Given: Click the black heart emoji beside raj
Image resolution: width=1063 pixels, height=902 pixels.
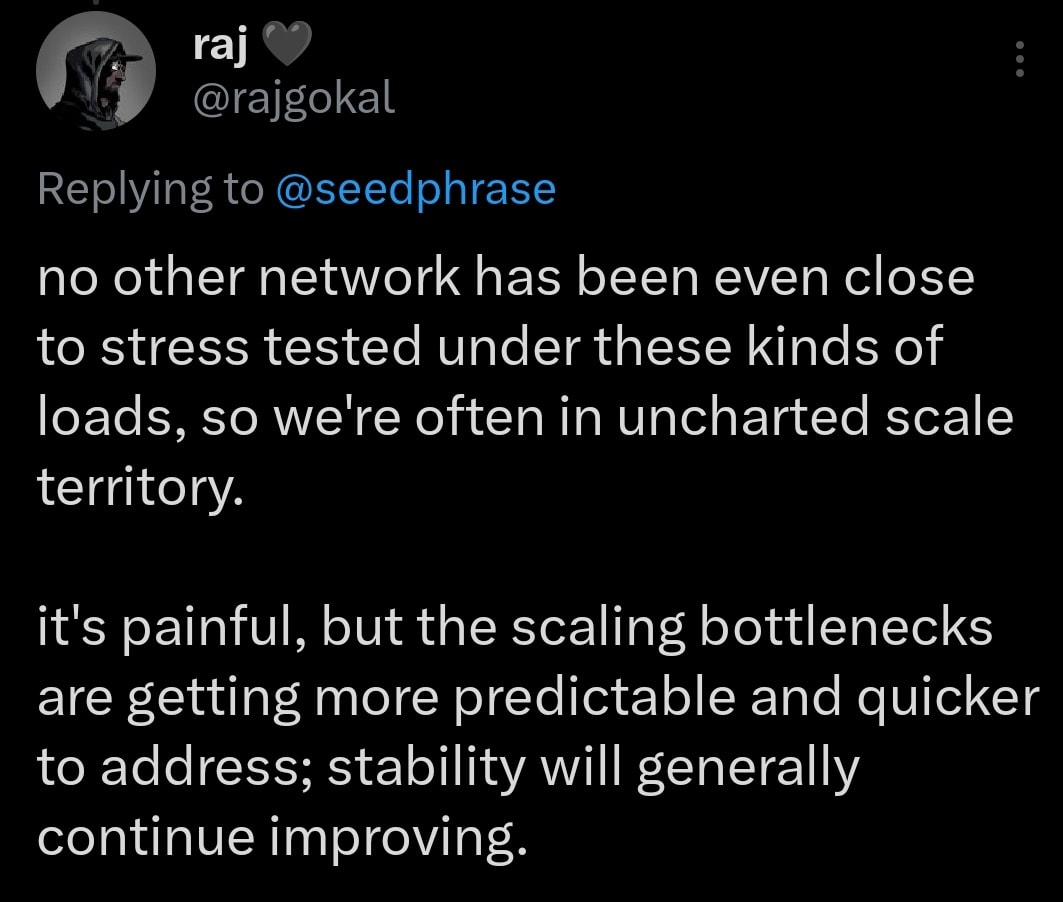Looking at the screenshot, I should (x=284, y=43).
